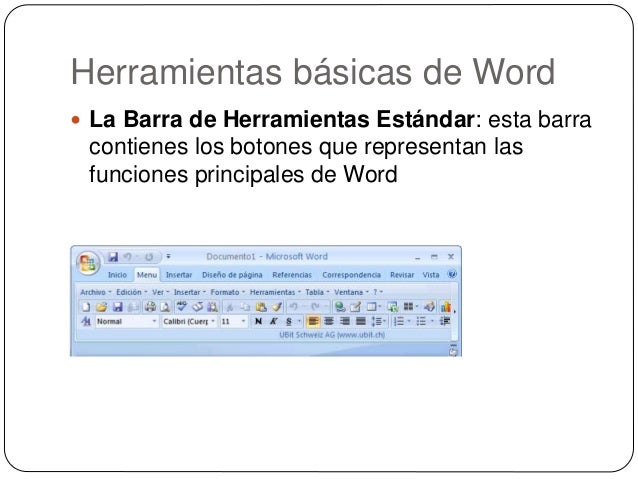Viewport: 638px width, 479px height.
Task: Click the Insert Table icon
Action: [372, 307]
